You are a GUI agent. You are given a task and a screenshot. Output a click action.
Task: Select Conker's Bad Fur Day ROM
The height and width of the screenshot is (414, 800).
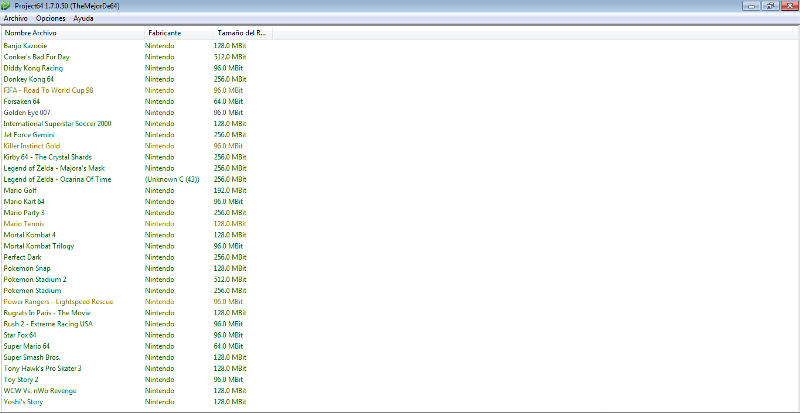click(x=36, y=57)
